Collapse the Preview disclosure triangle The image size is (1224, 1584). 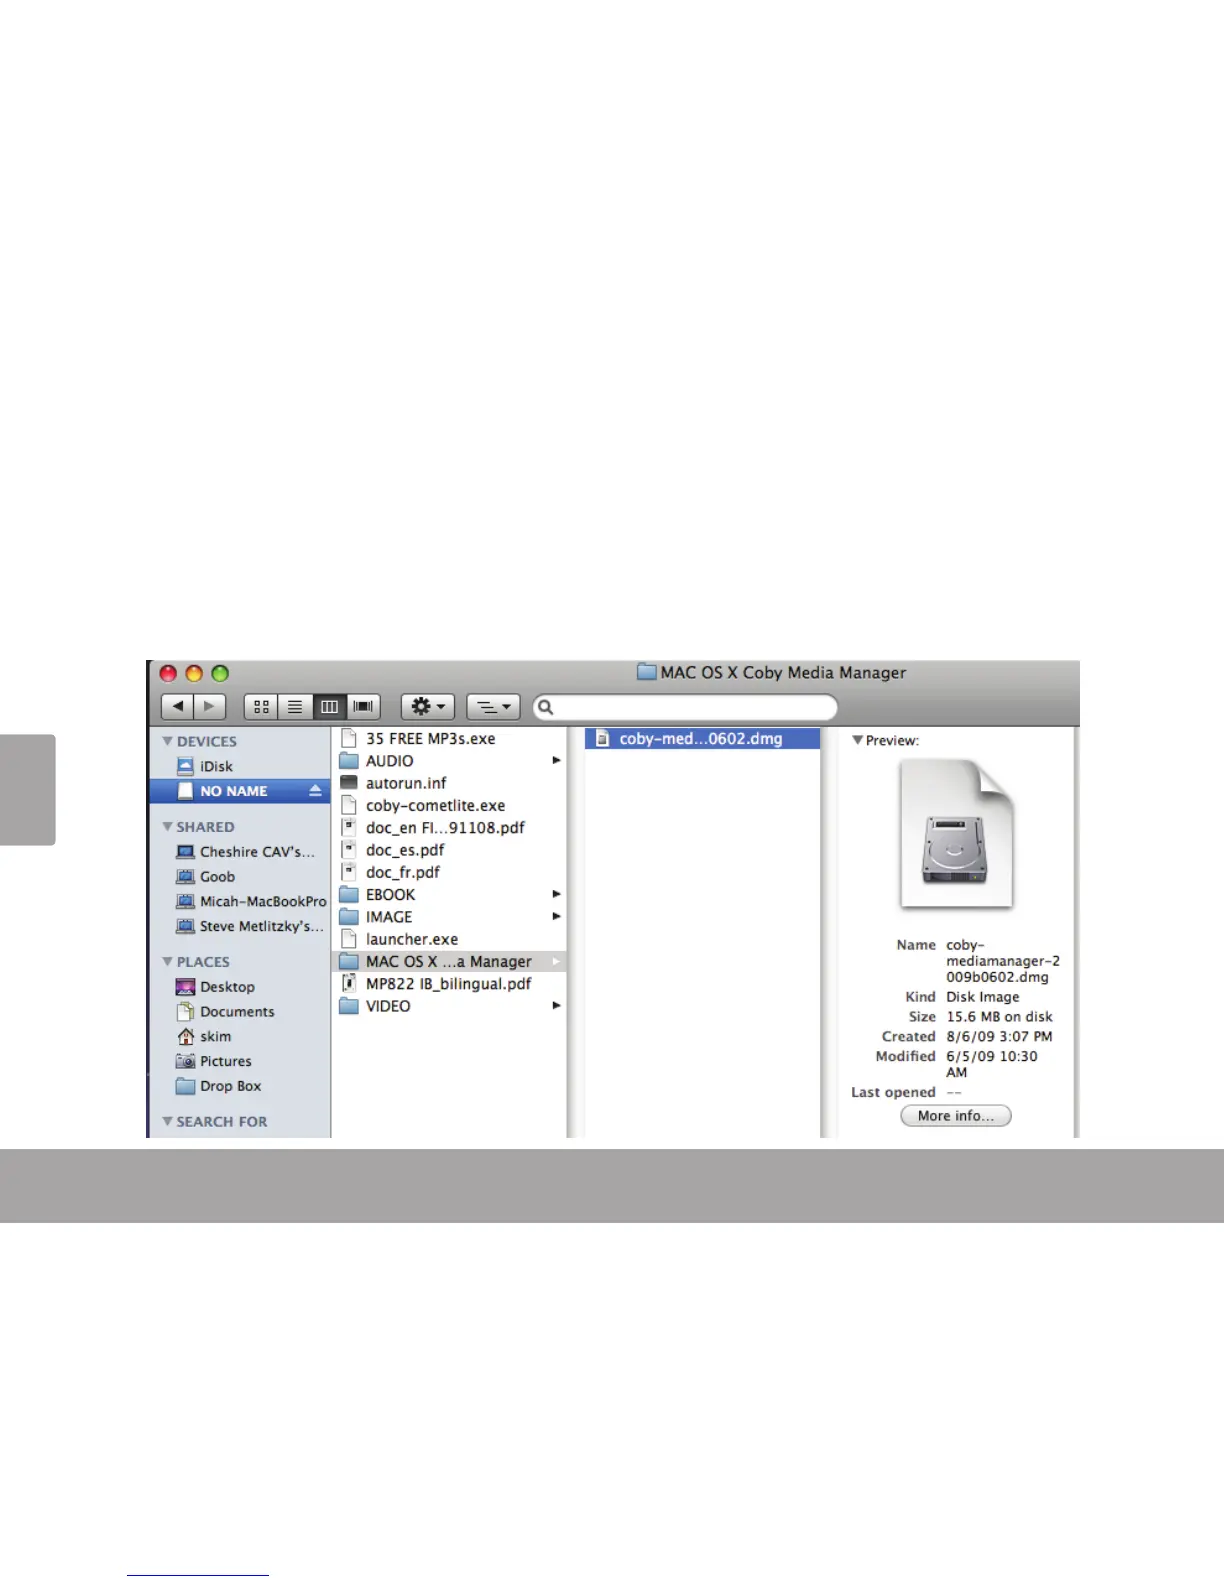click(x=857, y=740)
